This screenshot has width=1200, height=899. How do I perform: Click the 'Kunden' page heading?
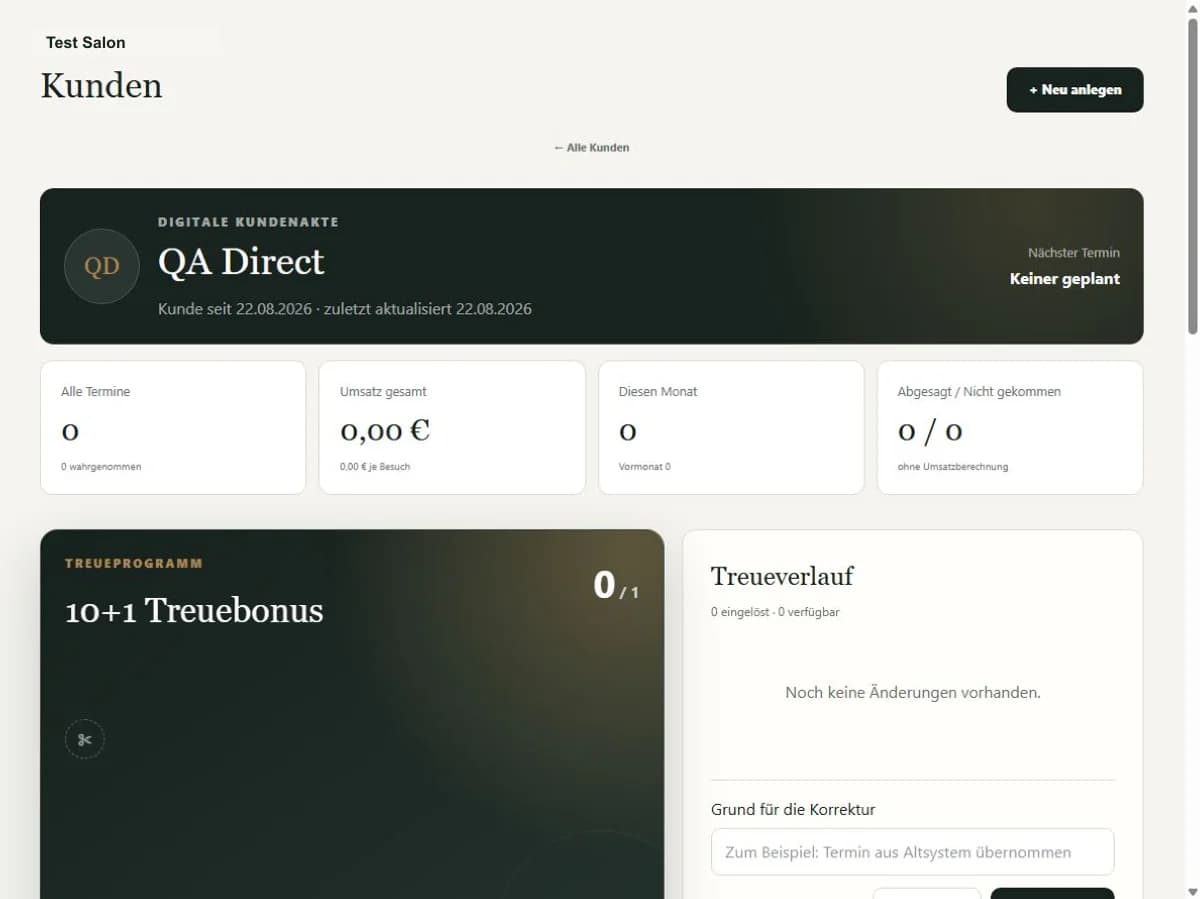[101, 86]
